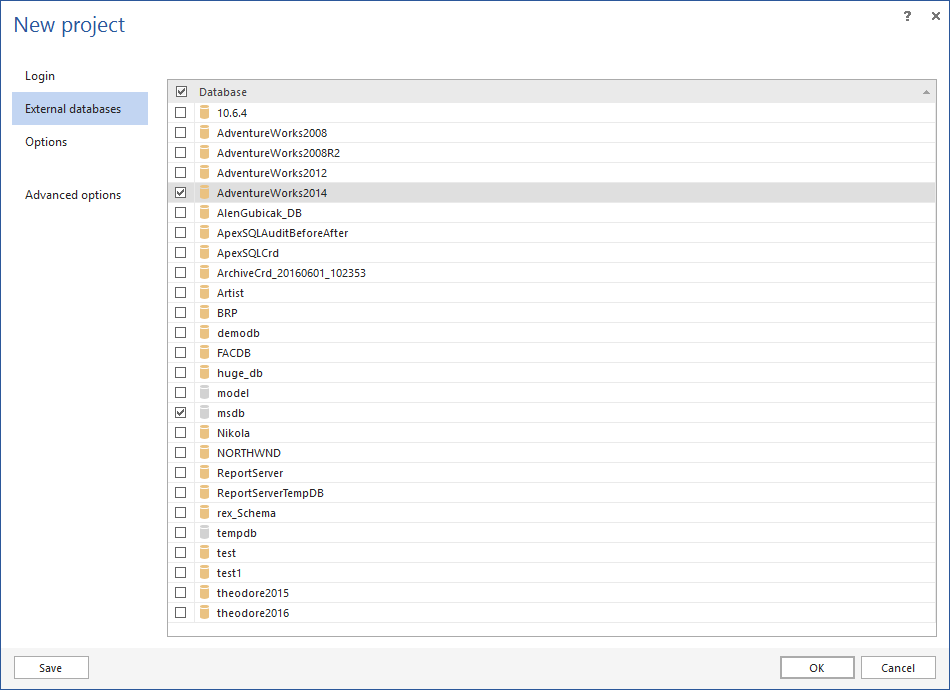Click the ReportServer database icon
This screenshot has width=950, height=690.
point(205,473)
